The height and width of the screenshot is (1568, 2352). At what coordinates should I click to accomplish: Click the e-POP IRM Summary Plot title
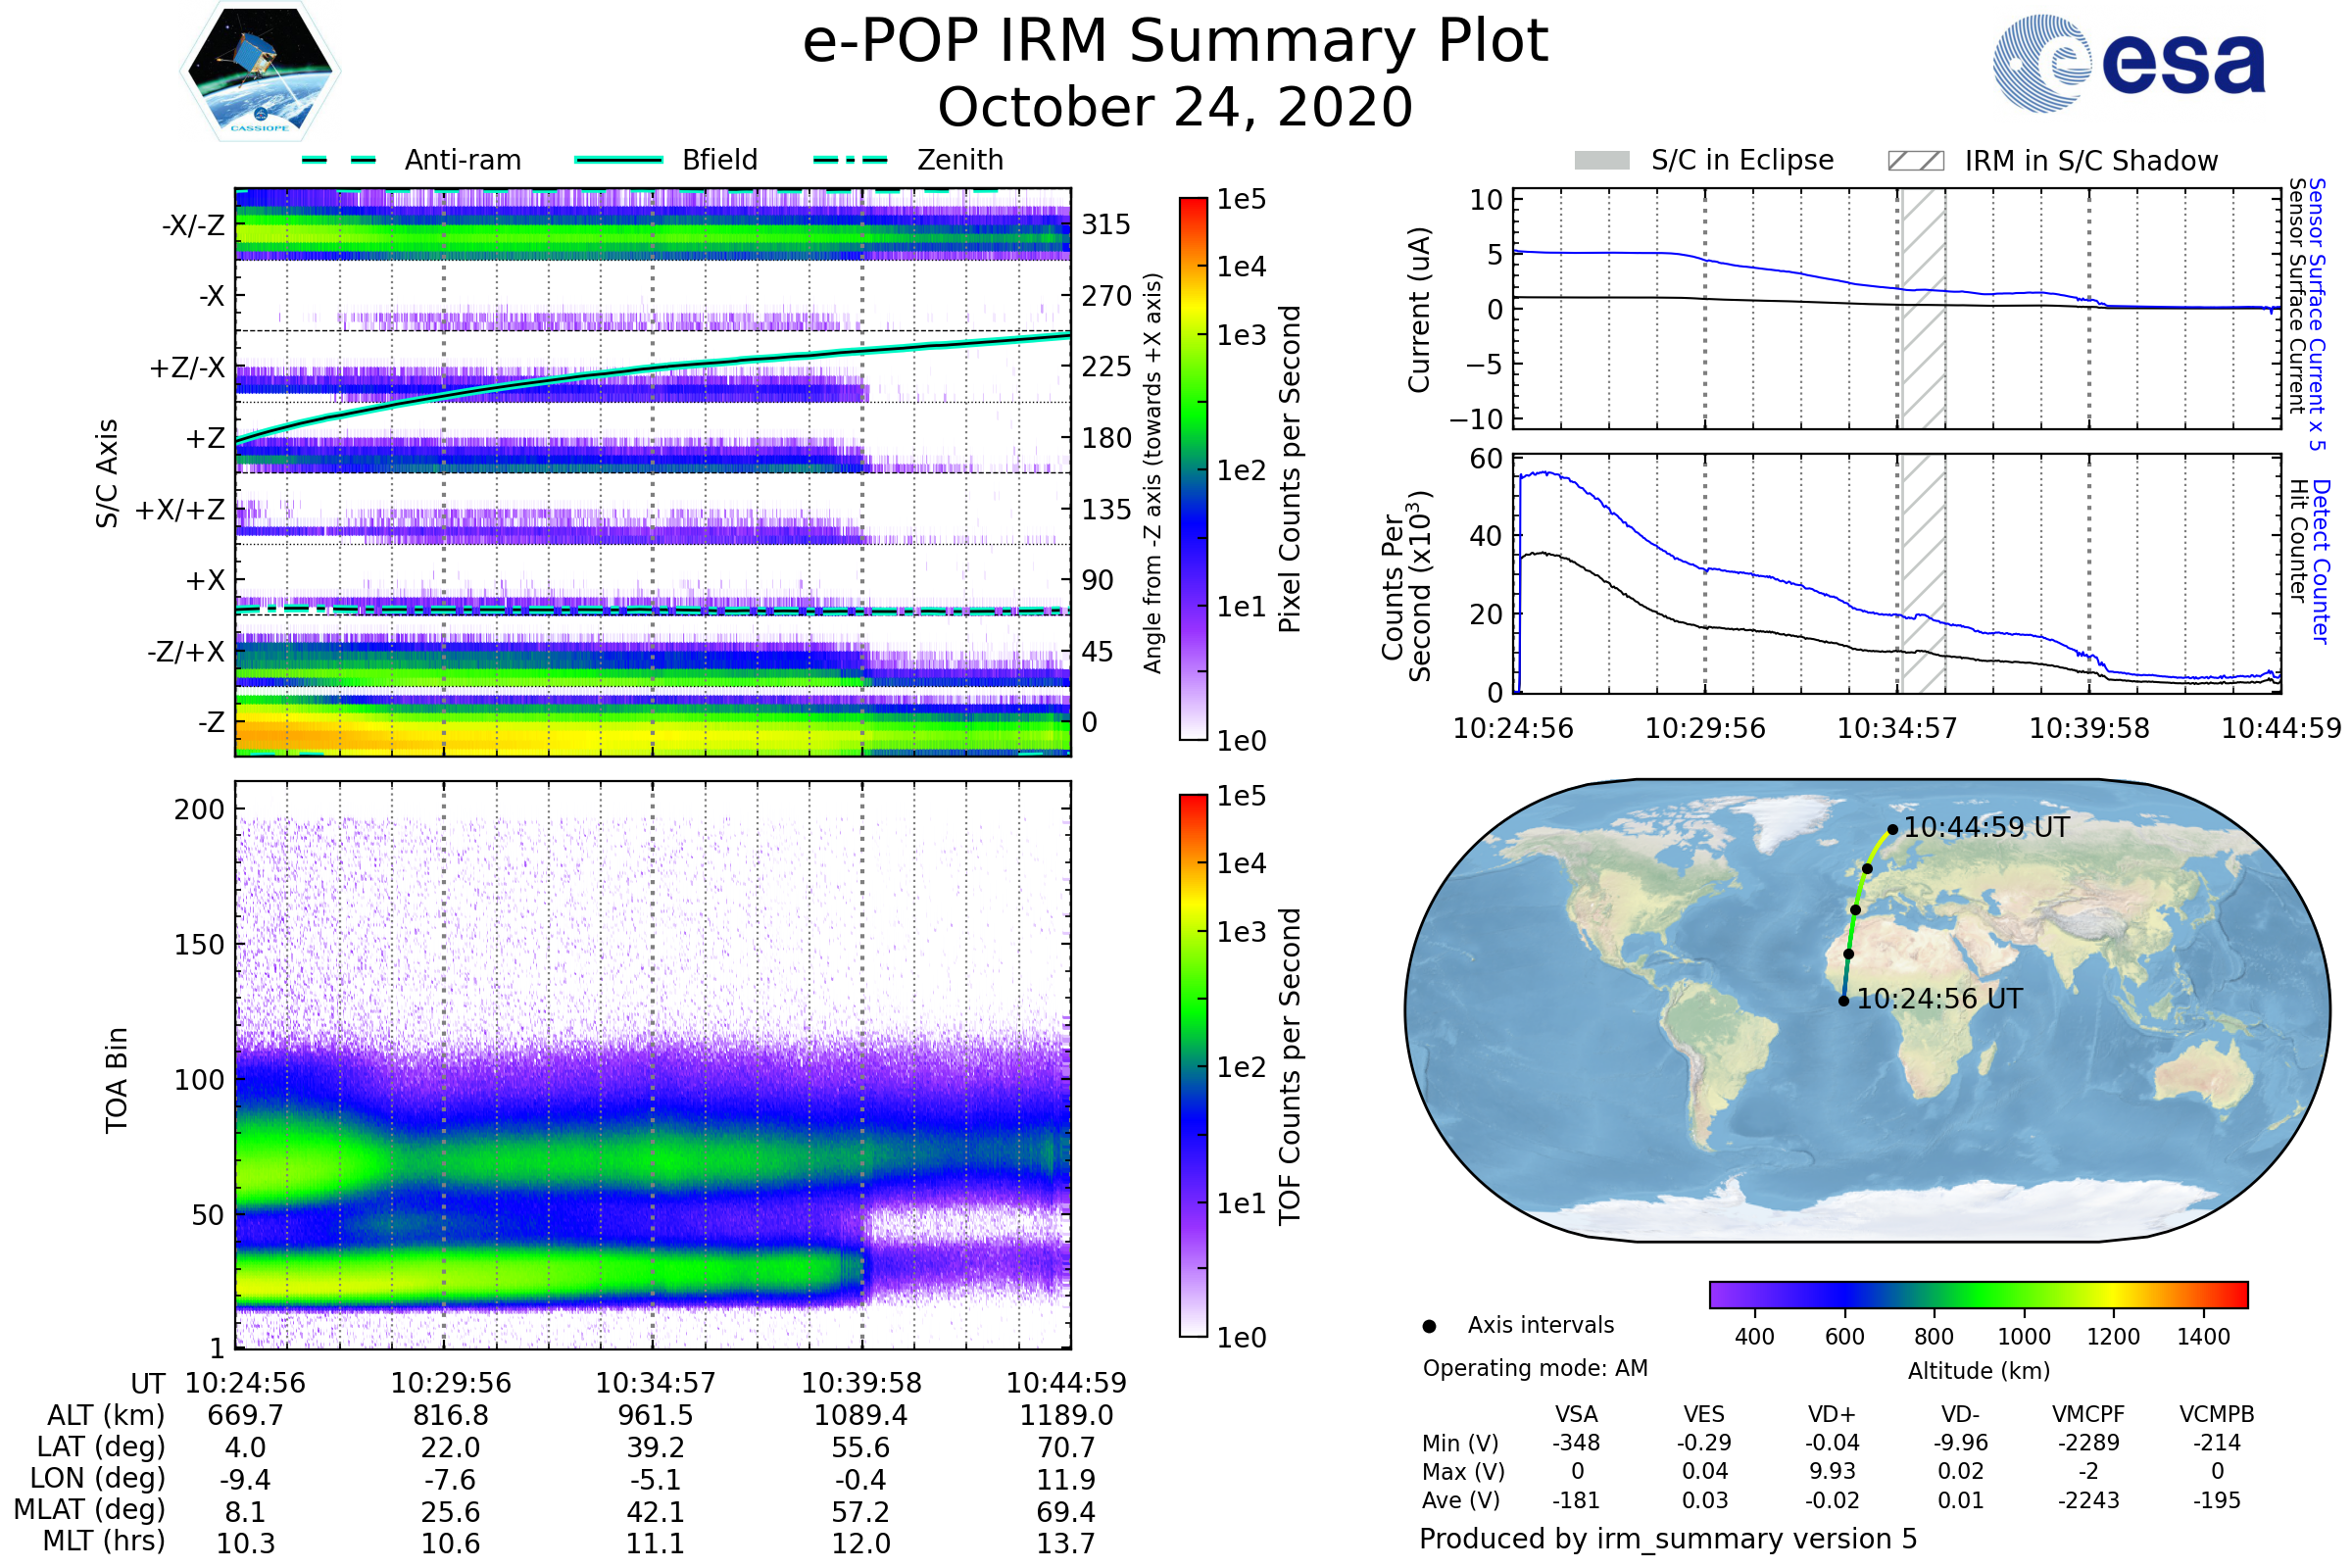pos(1175,42)
